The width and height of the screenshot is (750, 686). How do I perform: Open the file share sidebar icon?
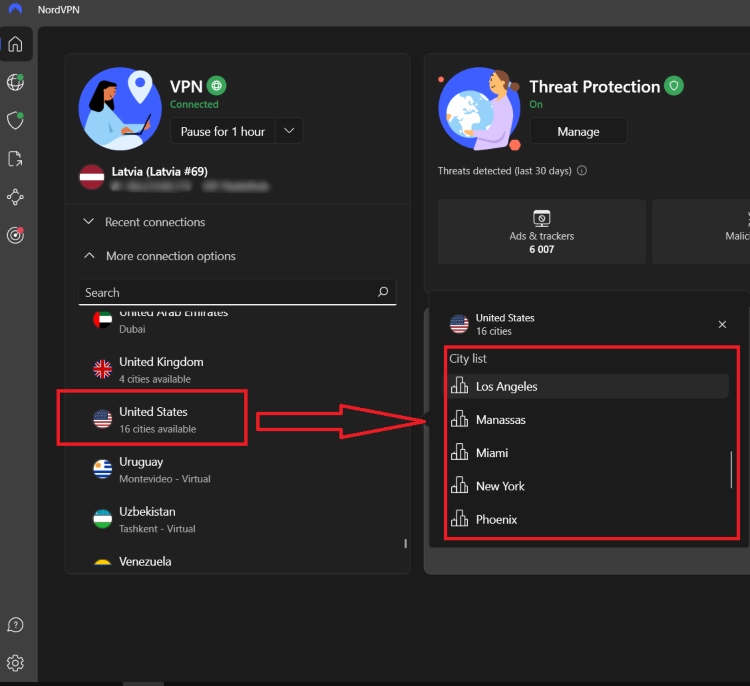[15, 159]
